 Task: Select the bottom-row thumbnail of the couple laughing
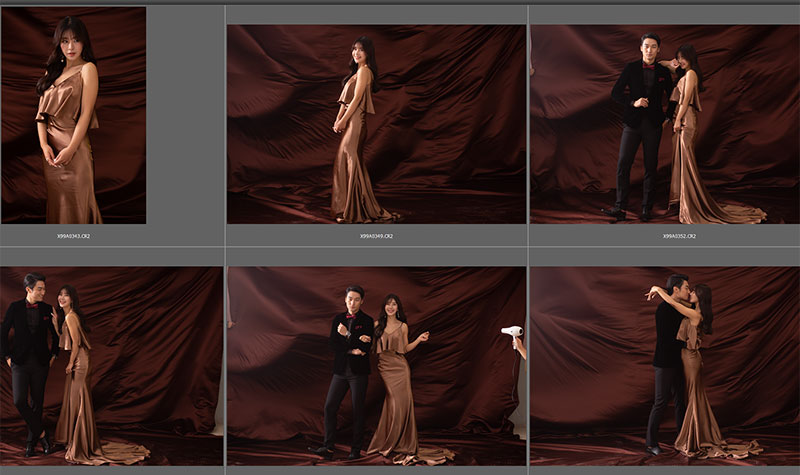(112, 366)
